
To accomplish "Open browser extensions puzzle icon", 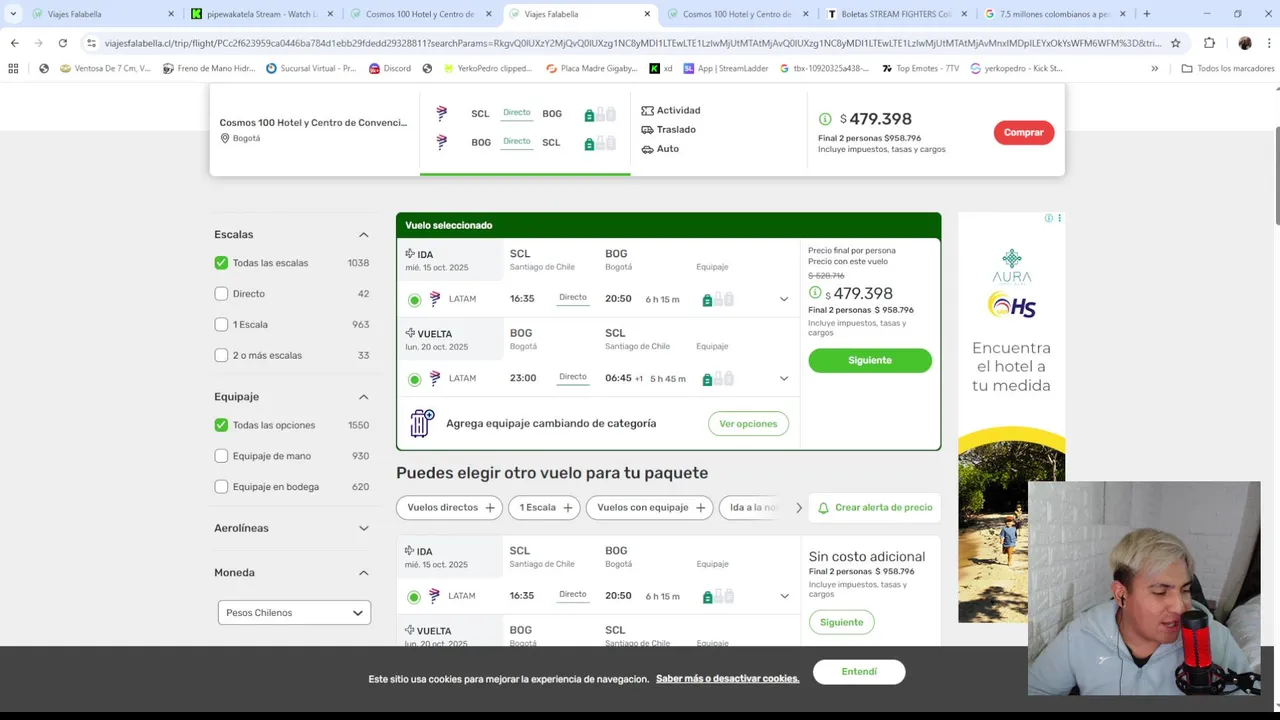I will pos(1209,43).
